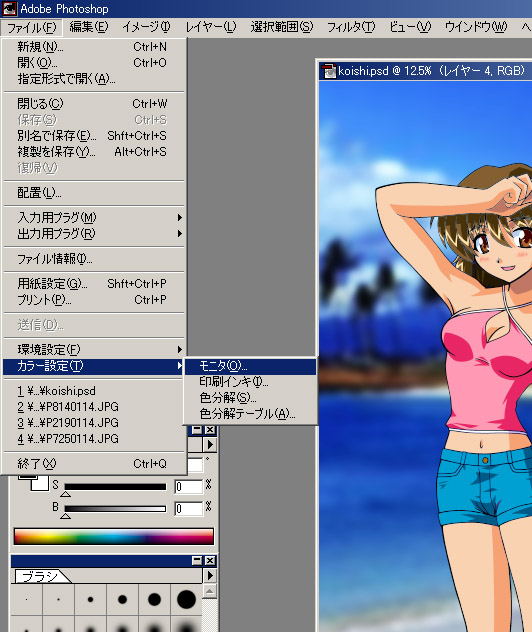Open the brushes palette flyout menu arrow
532x632 pixels.
tap(210, 576)
